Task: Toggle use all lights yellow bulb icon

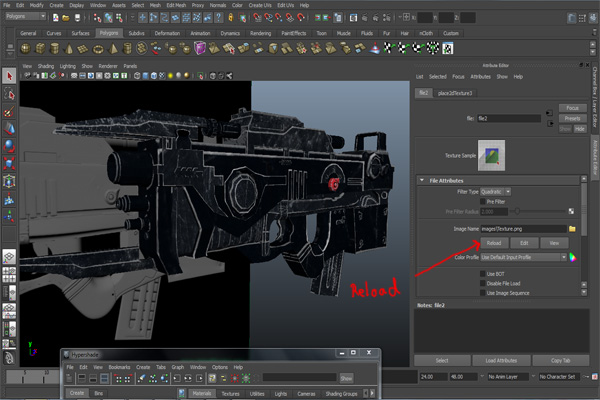Action: pyautogui.click(x=170, y=76)
